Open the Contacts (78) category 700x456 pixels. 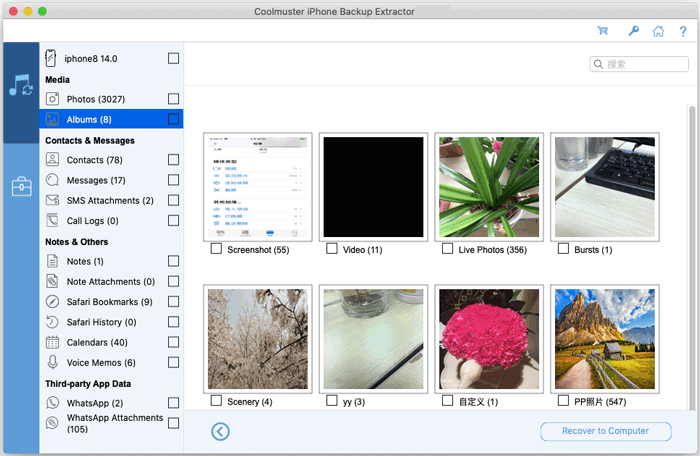[94, 160]
